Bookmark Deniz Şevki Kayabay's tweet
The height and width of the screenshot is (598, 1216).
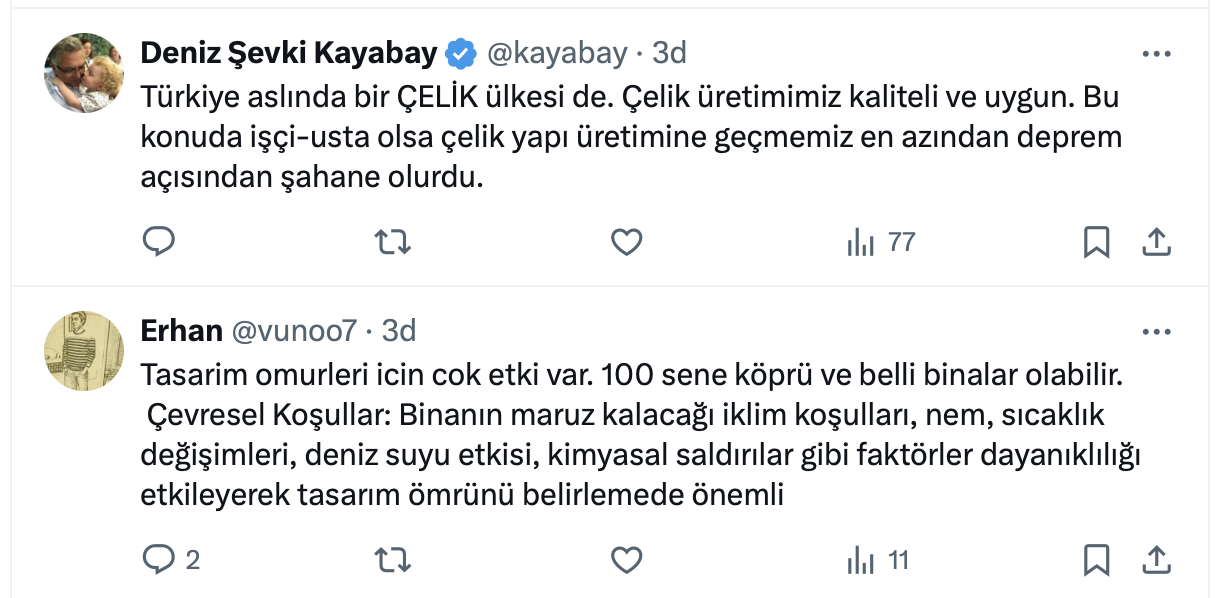[1097, 241]
